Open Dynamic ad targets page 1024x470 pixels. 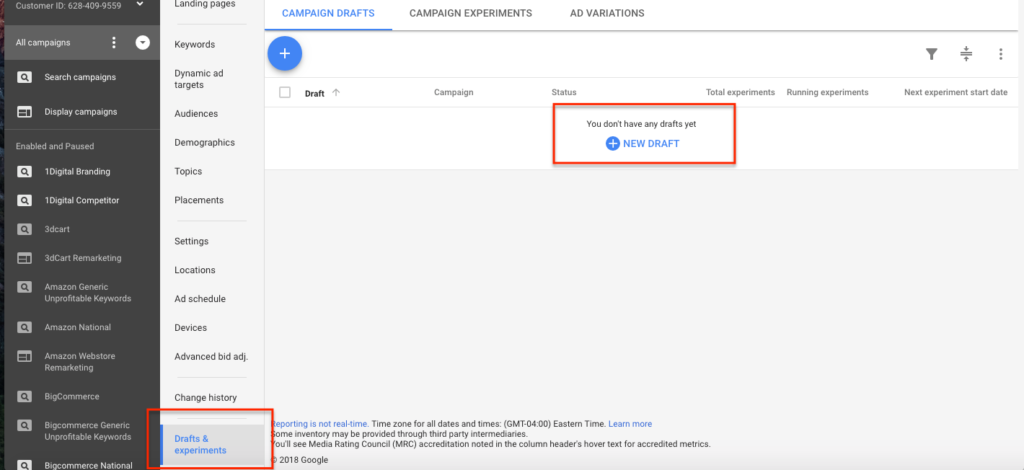(199, 79)
